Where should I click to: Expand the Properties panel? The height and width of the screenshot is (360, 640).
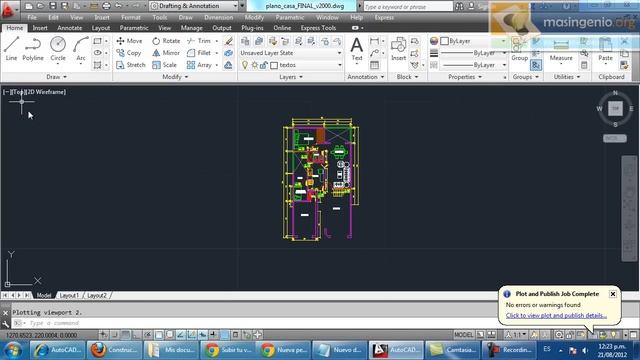pyautogui.click(x=465, y=77)
